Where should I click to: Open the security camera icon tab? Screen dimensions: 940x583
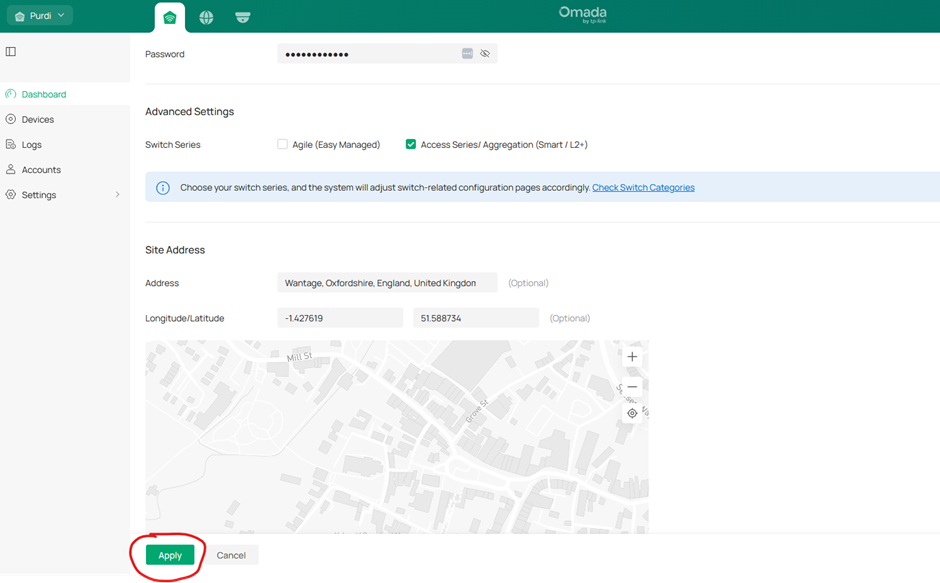(x=242, y=17)
